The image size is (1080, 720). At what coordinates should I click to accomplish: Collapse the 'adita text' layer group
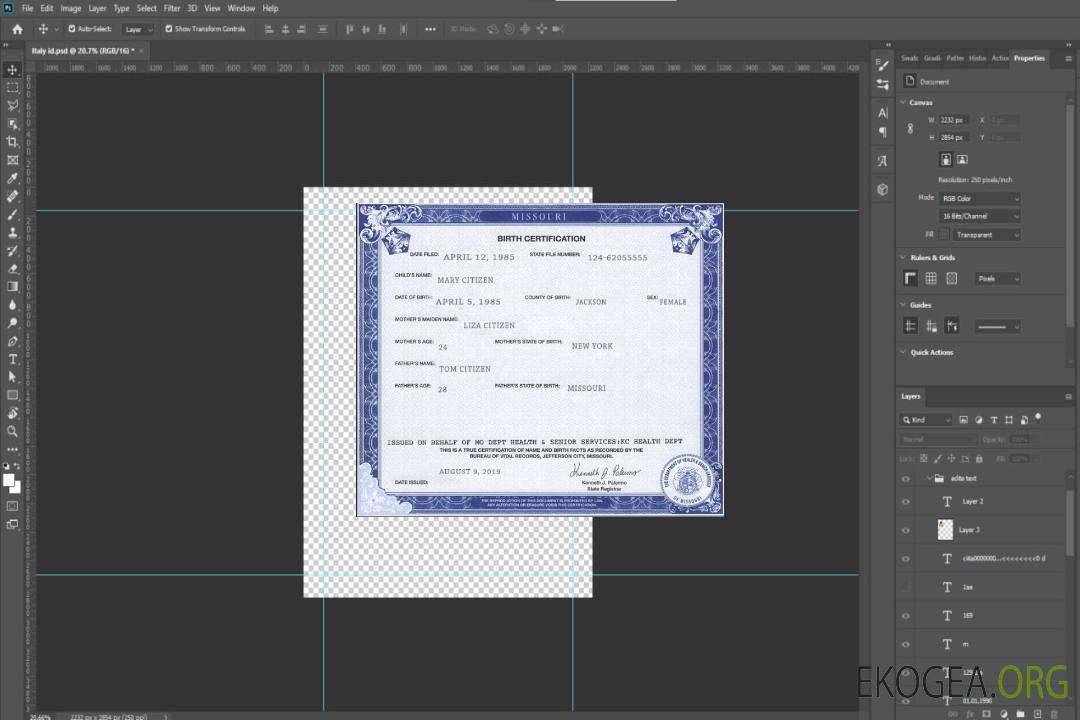(929, 478)
